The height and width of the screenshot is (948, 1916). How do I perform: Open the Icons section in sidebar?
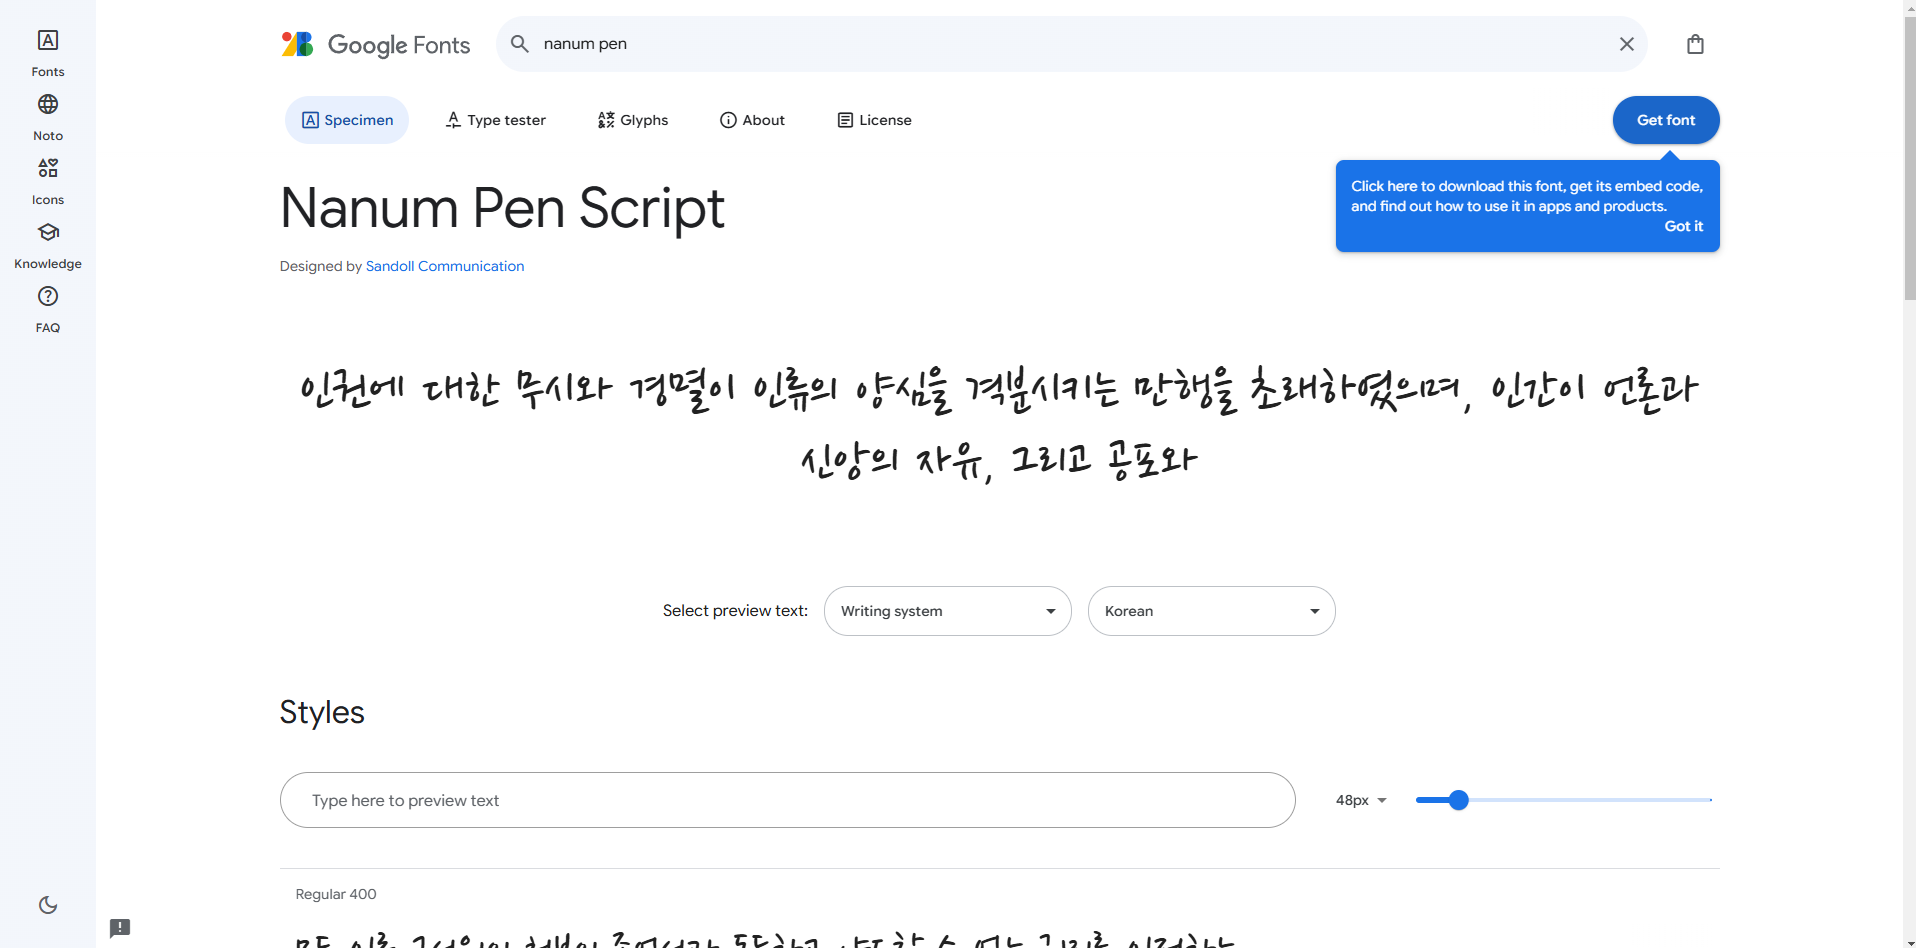pyautogui.click(x=48, y=181)
